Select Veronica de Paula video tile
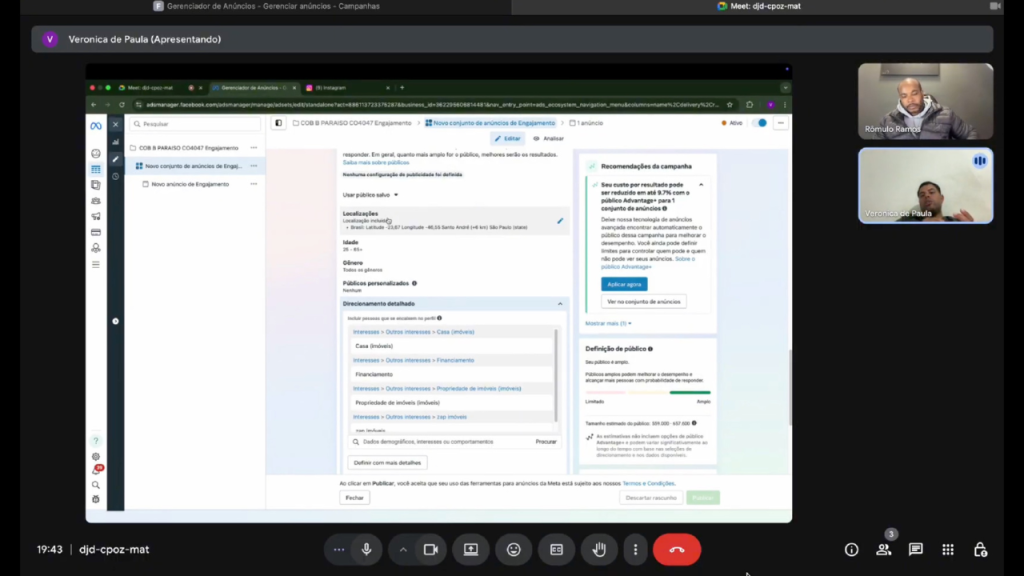Screen dimensions: 1024x576 925,186
